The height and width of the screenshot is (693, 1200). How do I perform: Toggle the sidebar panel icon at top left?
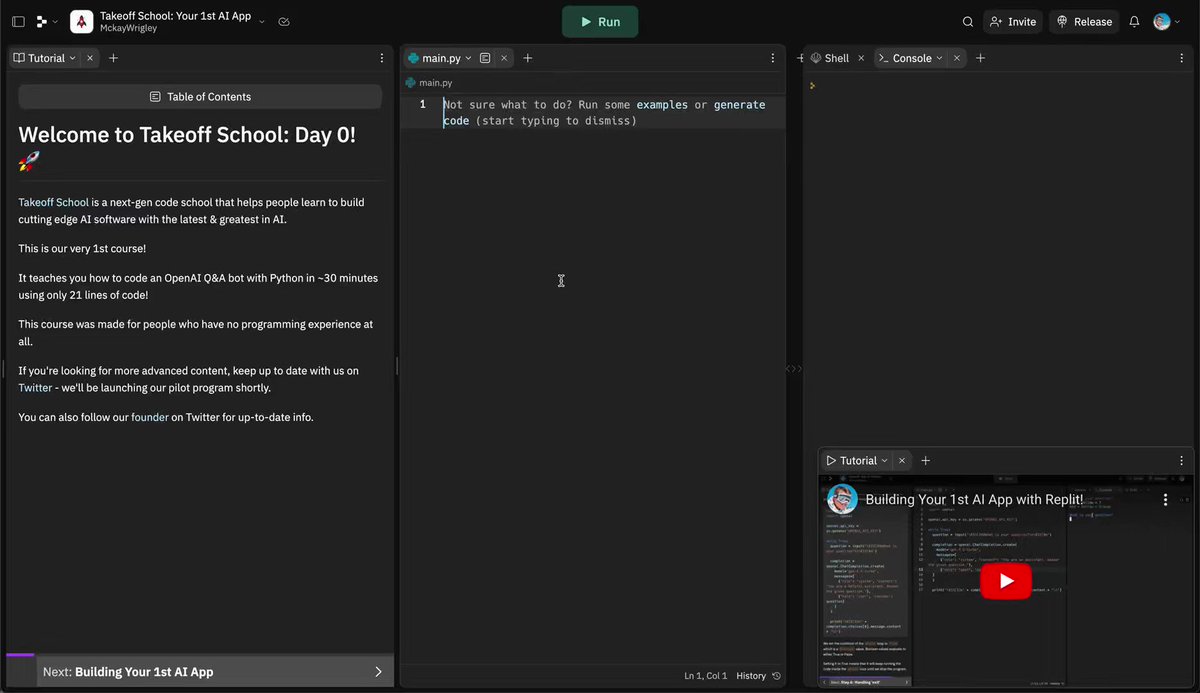click(x=18, y=21)
